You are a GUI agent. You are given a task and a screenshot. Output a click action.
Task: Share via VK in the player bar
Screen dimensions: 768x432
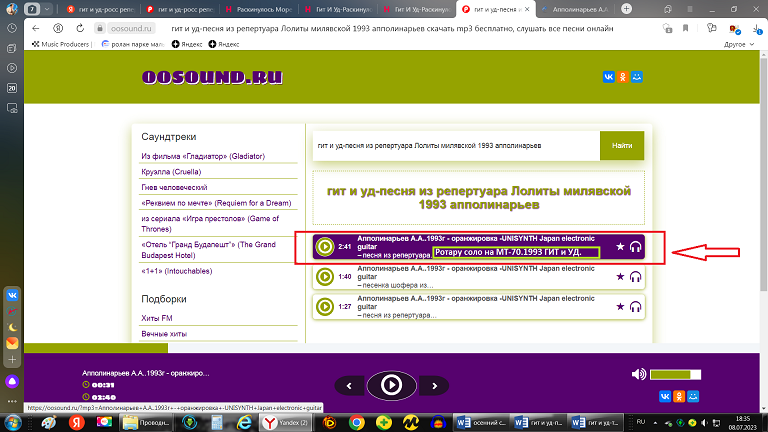(x=665, y=396)
